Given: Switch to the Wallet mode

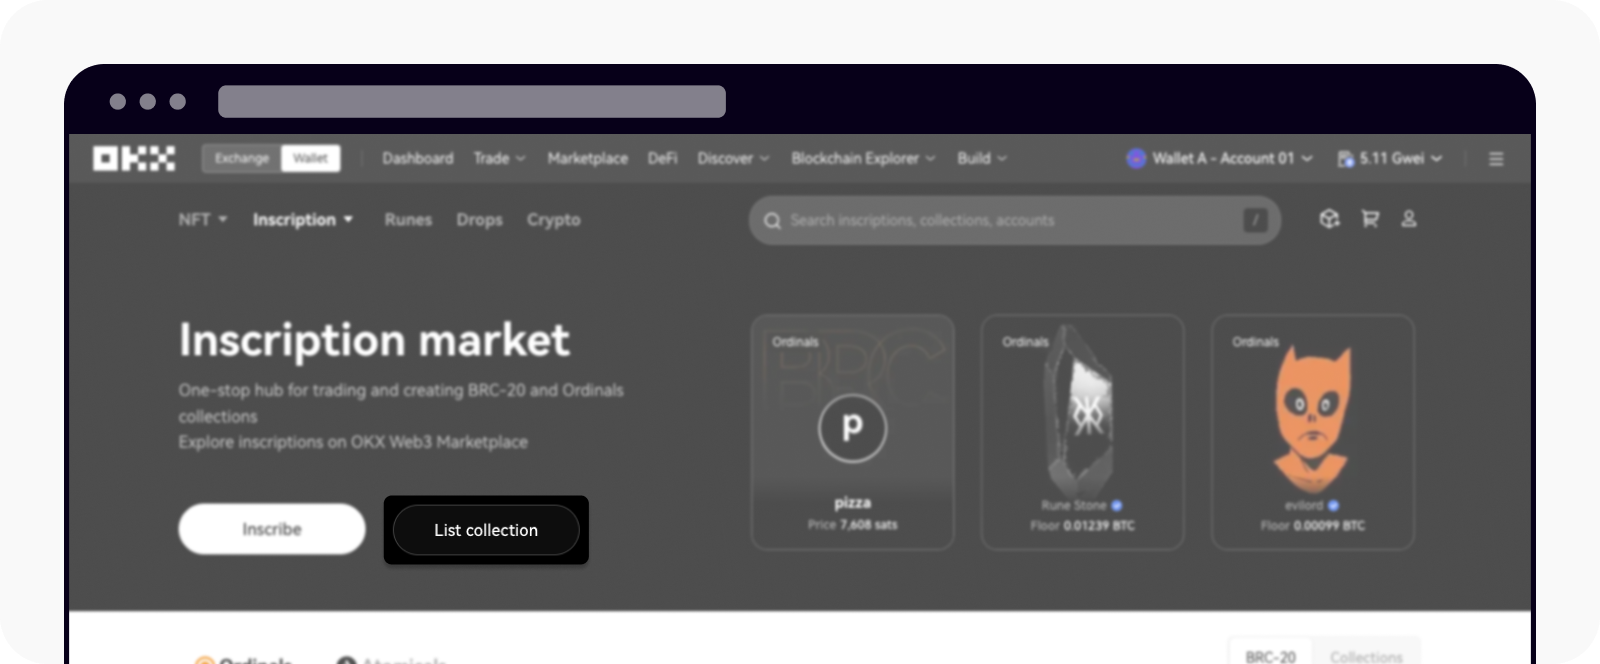Looking at the screenshot, I should pos(310,158).
